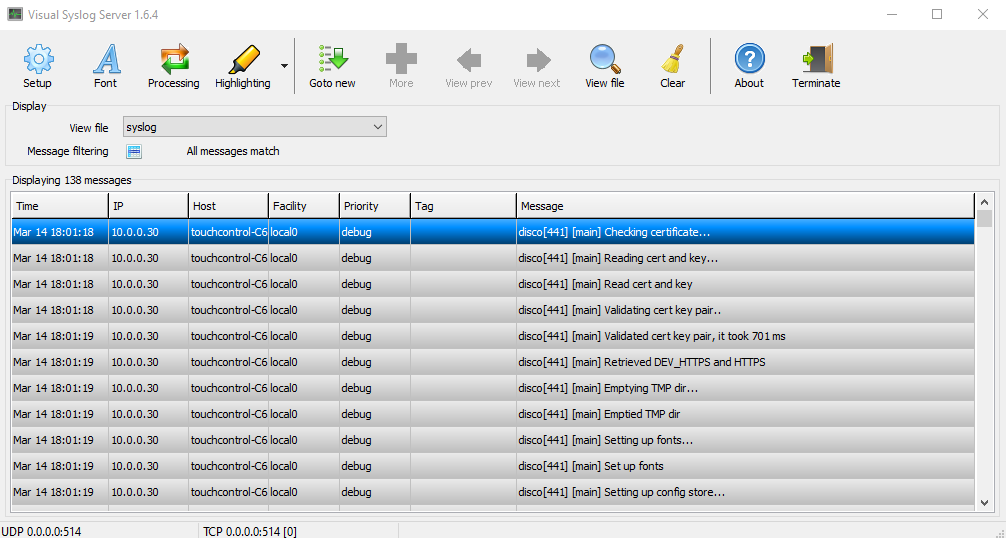Select the 'Read cert and key' row
This screenshot has width=1006, height=538.
(x=493, y=284)
